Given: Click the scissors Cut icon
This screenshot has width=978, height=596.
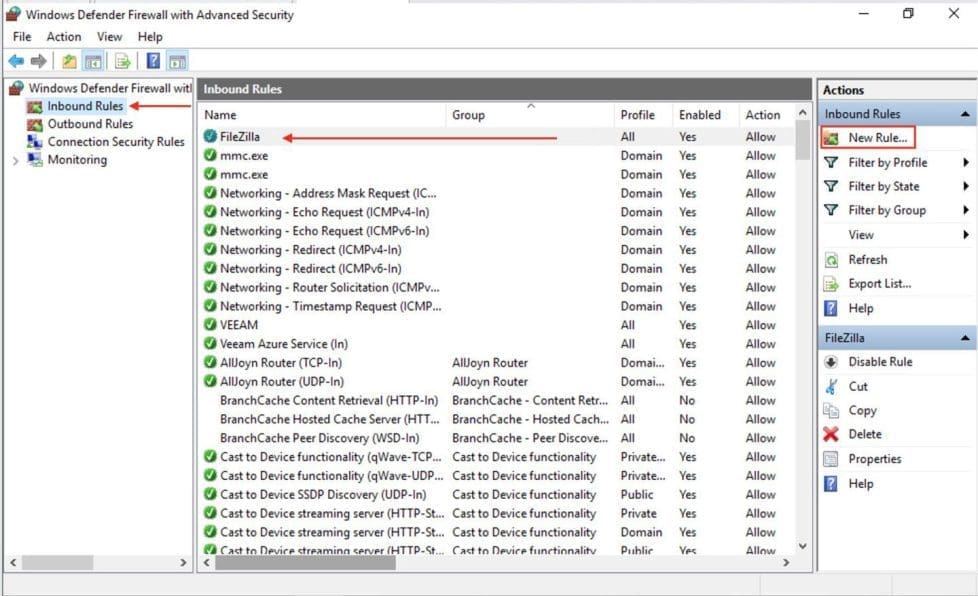Looking at the screenshot, I should point(830,387).
